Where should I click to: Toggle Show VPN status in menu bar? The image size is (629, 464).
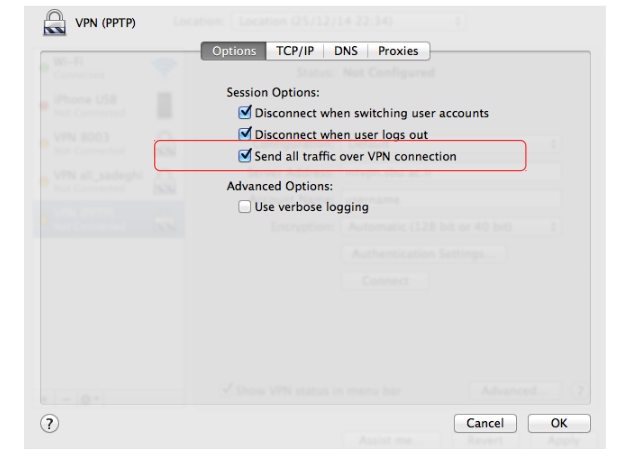click(227, 390)
